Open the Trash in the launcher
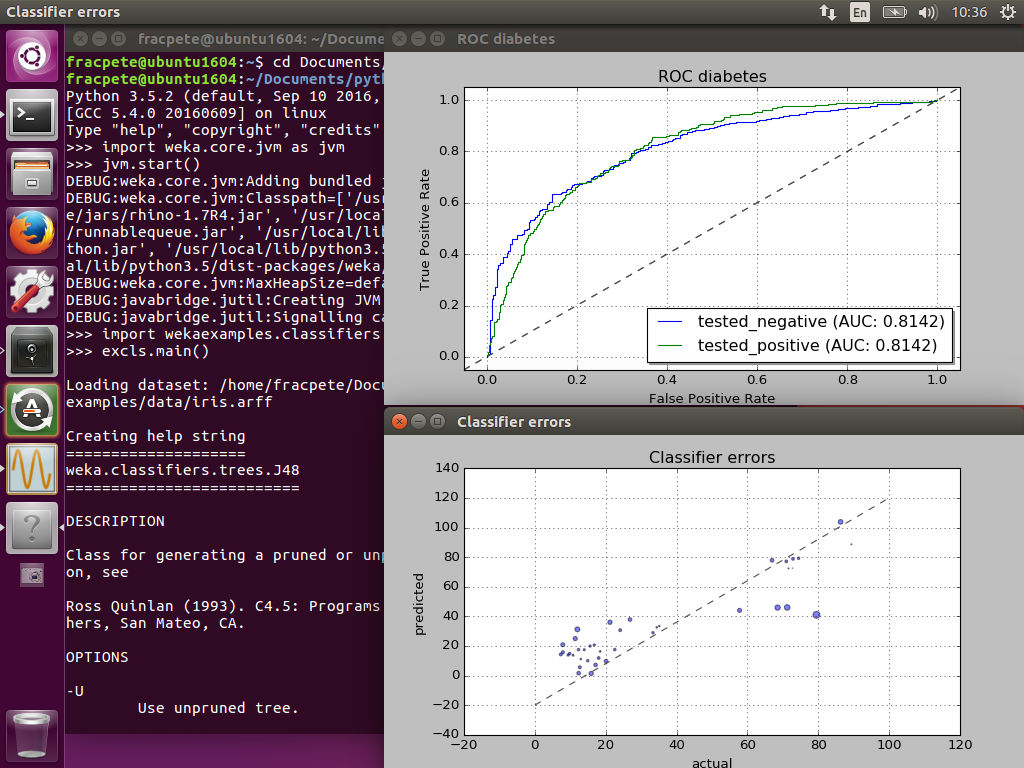Viewport: 1024px width, 768px height. pyautogui.click(x=33, y=735)
